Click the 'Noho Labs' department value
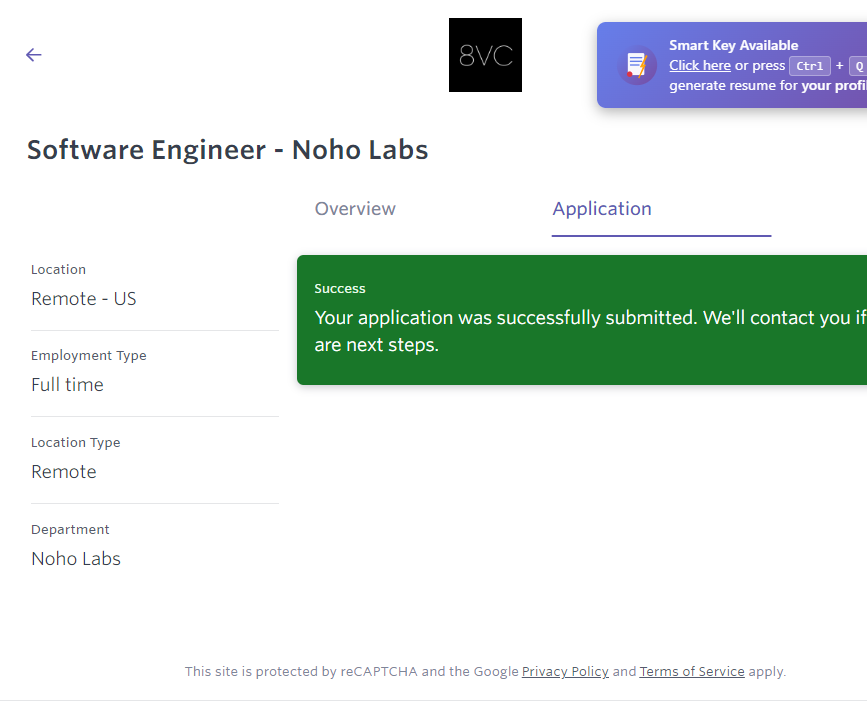Viewport: 867px width, 702px height. [x=76, y=559]
